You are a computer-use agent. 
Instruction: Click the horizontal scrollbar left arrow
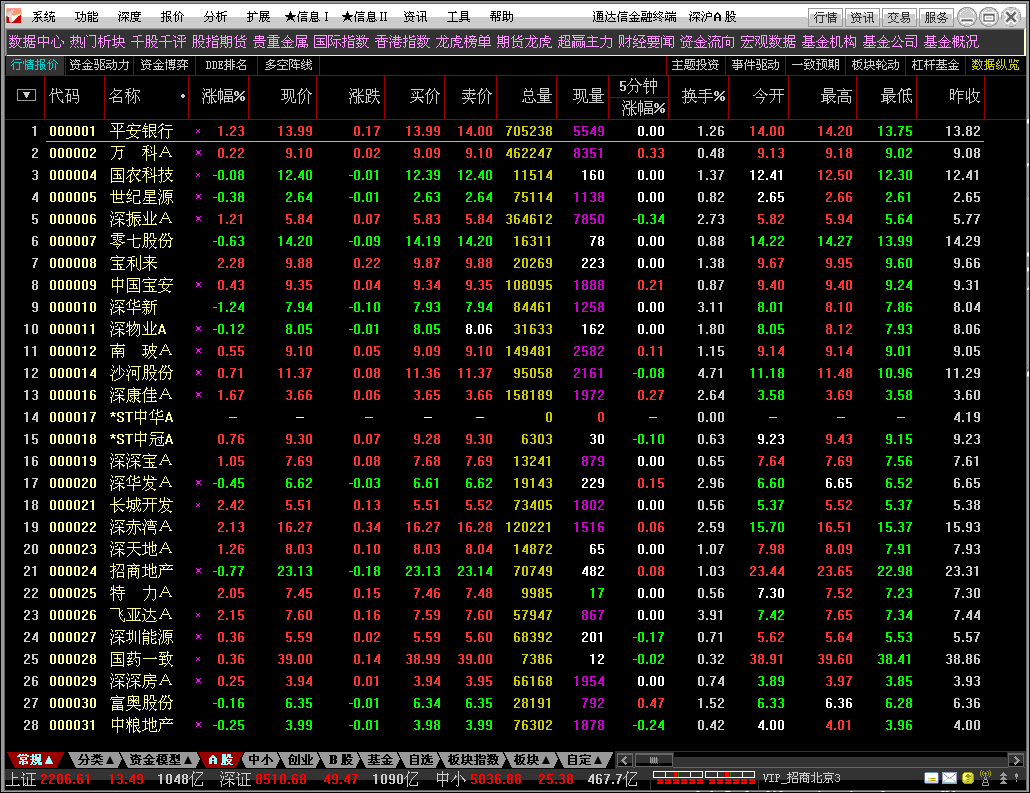[x=625, y=760]
